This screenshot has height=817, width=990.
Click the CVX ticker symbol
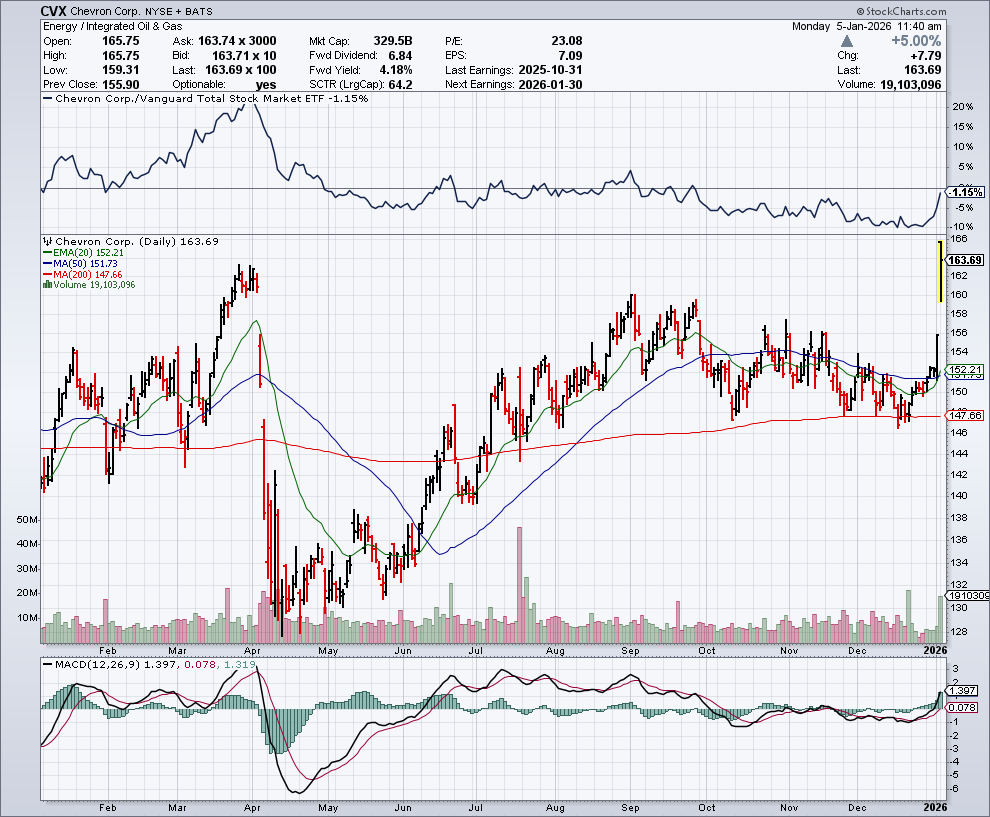pos(54,11)
